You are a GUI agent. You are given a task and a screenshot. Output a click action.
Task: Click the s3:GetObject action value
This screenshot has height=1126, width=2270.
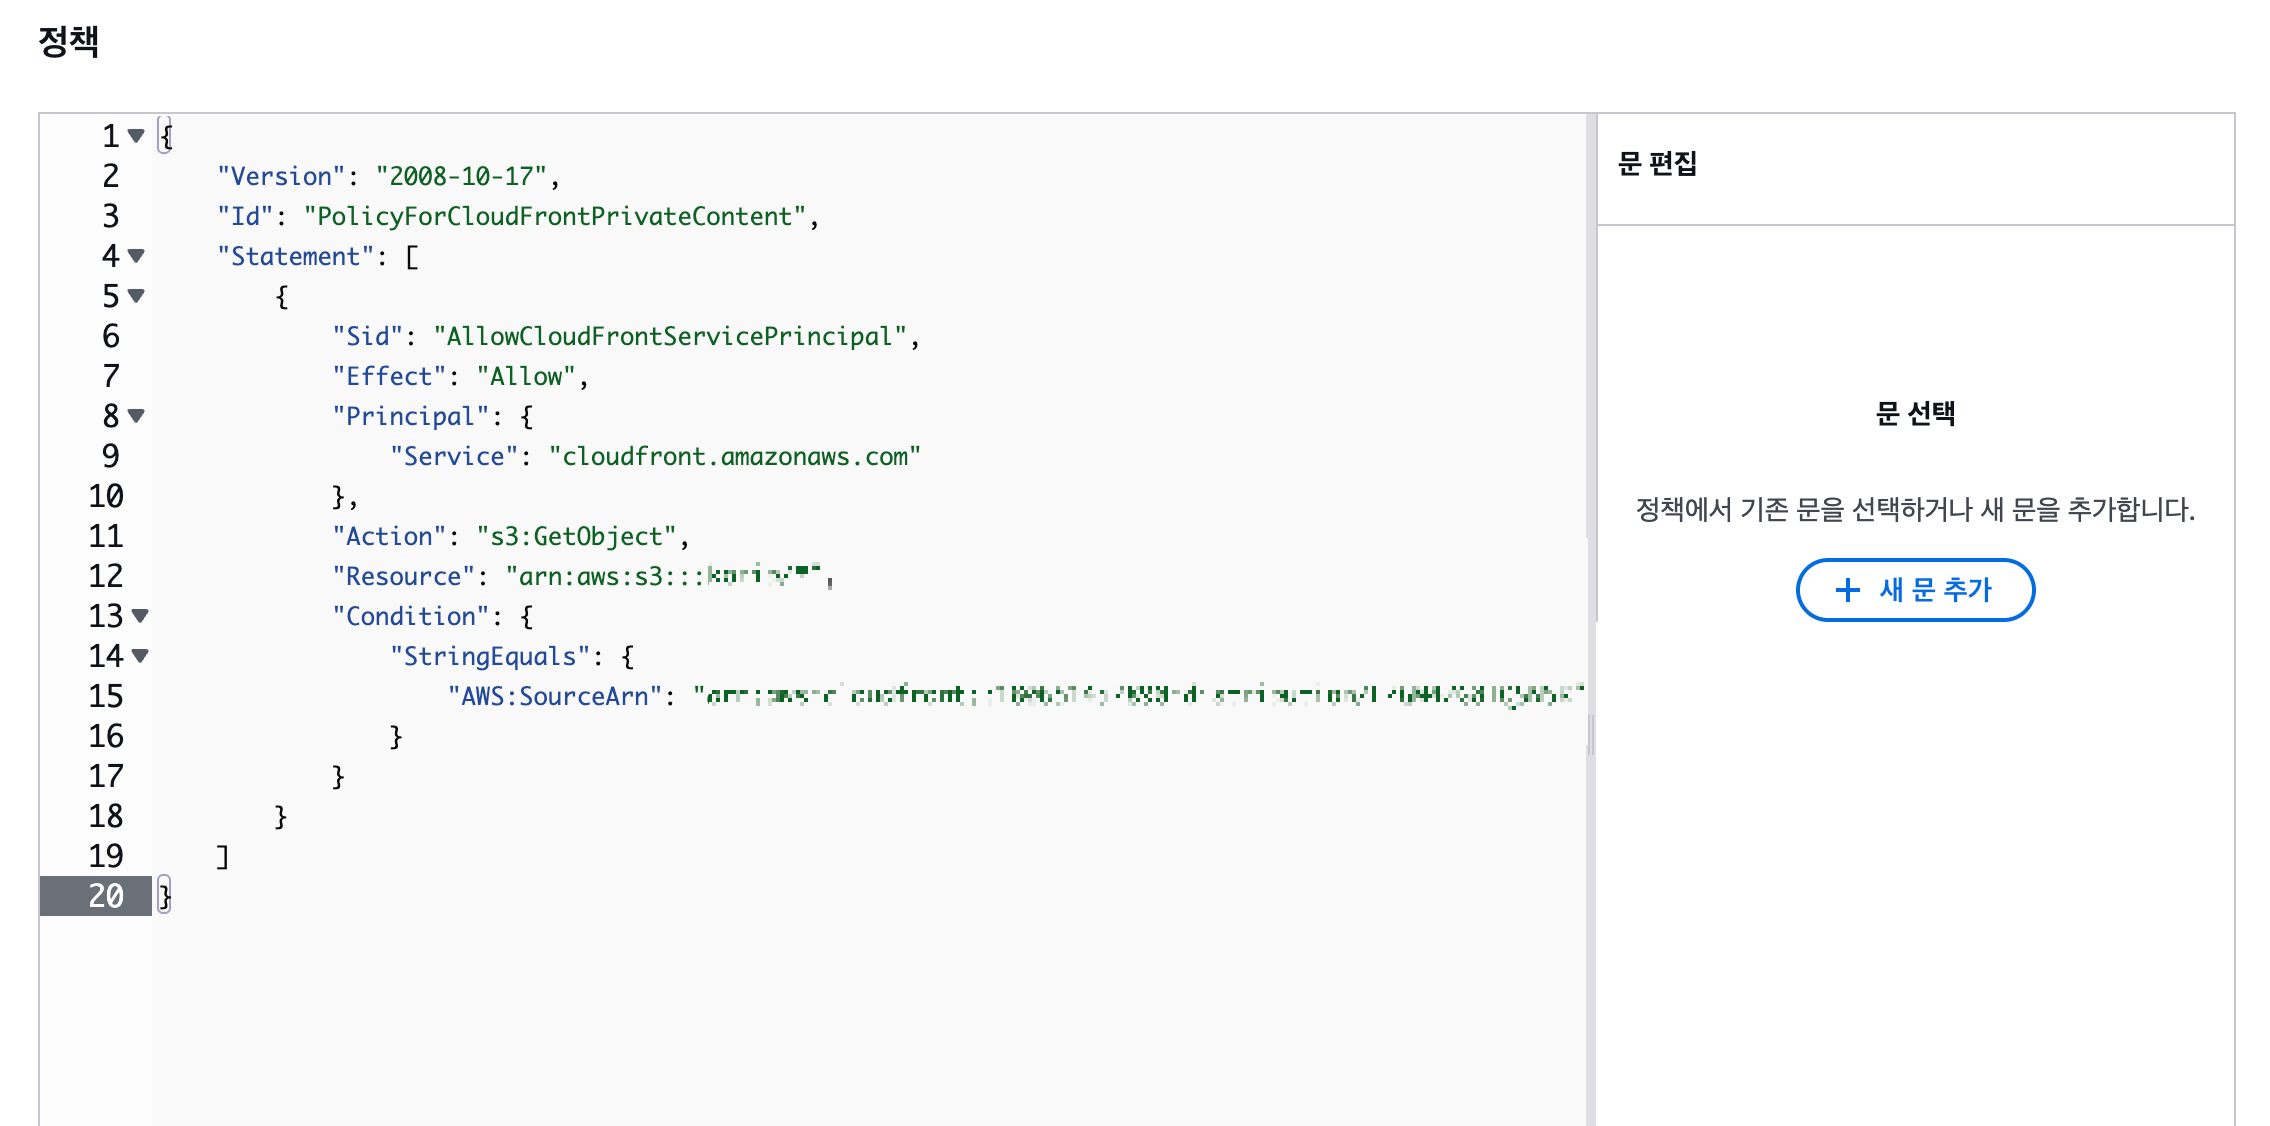click(577, 536)
